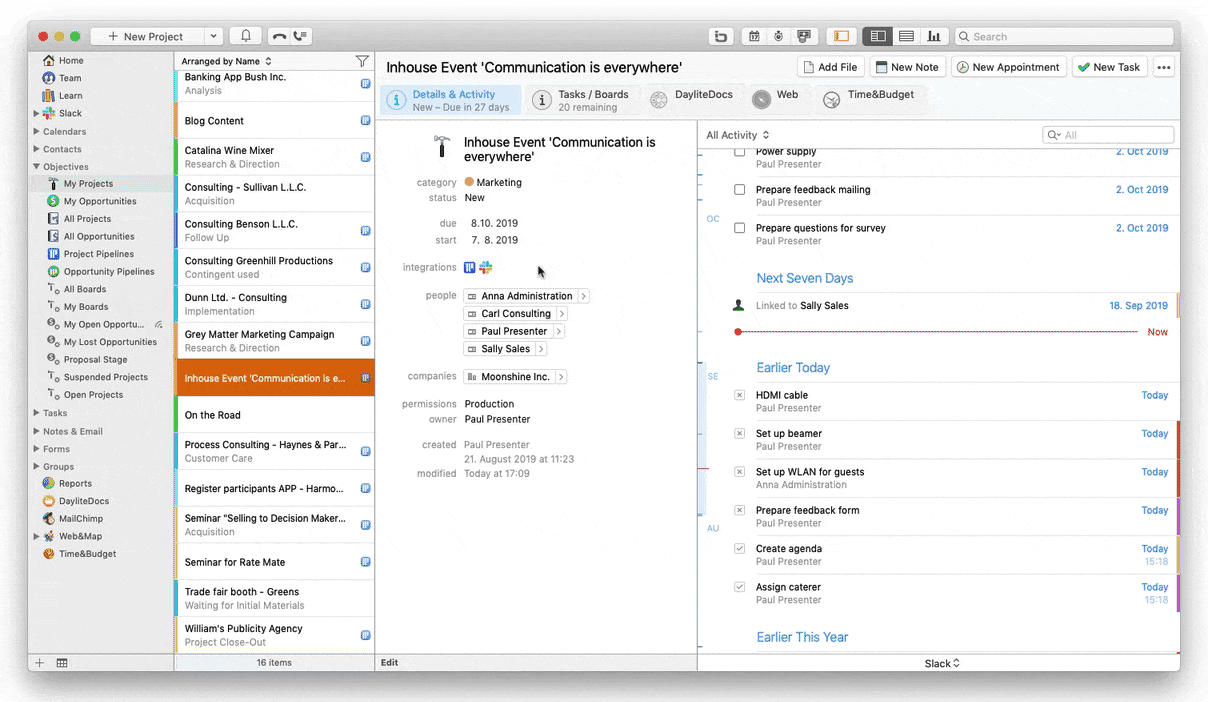Open the Details & Activity tab
The image size is (1208, 702).
[450, 100]
